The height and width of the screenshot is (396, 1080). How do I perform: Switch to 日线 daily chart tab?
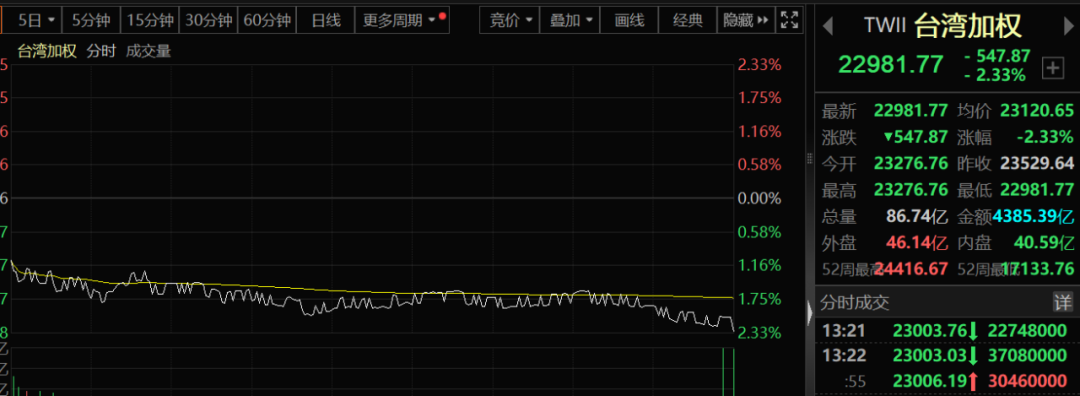(x=326, y=21)
